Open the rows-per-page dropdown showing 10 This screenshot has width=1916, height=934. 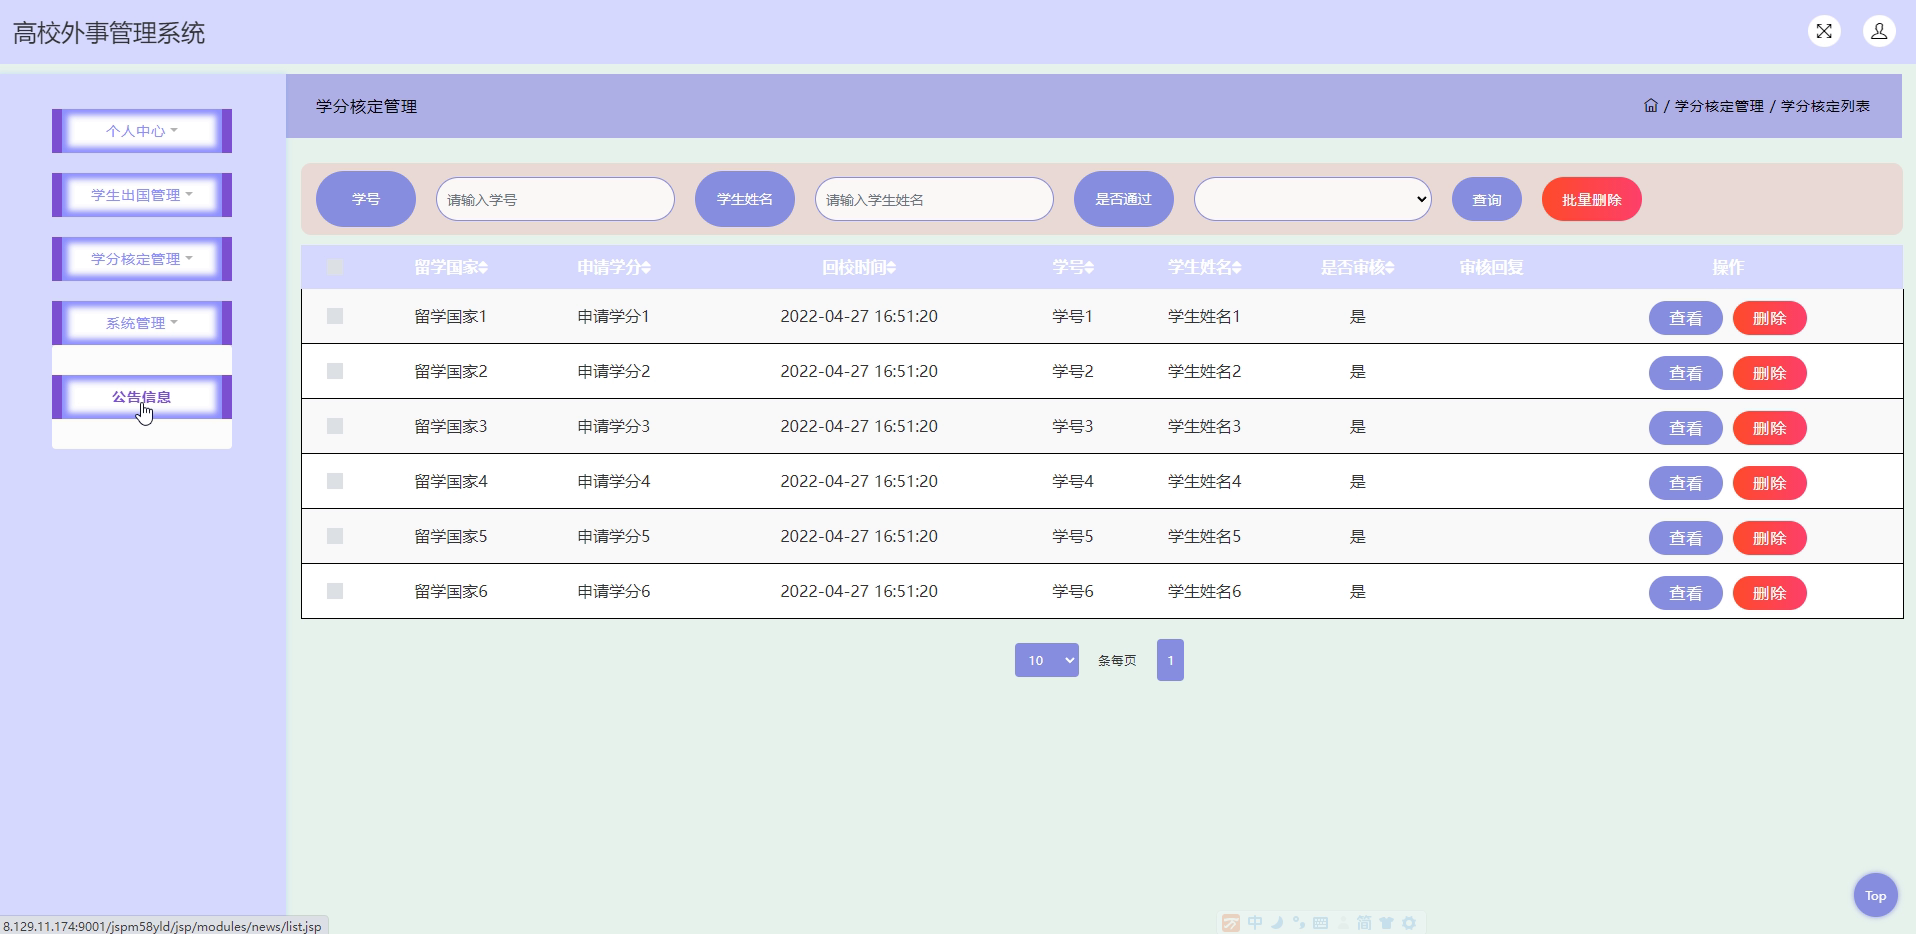coord(1046,660)
